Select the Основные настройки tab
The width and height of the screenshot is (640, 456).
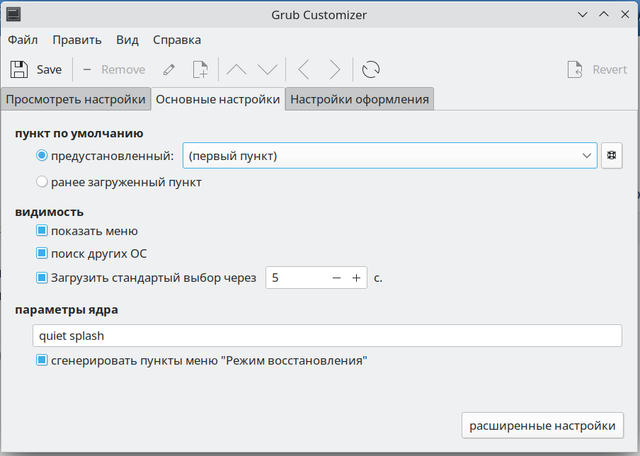tap(218, 99)
